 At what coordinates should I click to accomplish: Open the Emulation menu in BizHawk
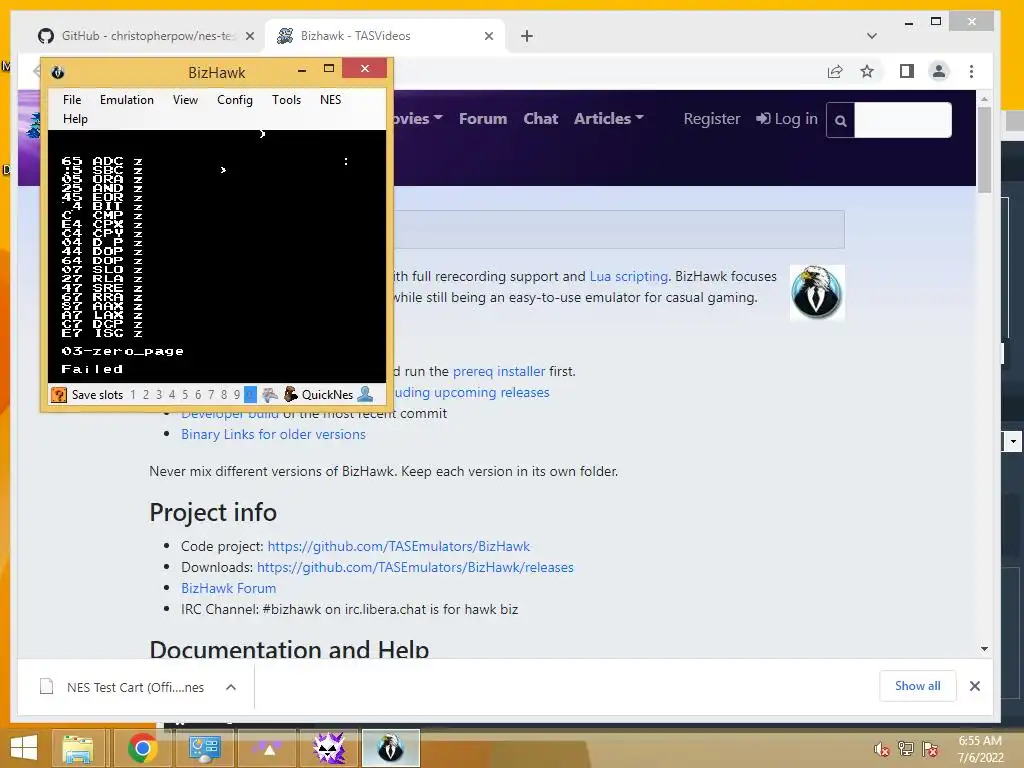[x=127, y=100]
